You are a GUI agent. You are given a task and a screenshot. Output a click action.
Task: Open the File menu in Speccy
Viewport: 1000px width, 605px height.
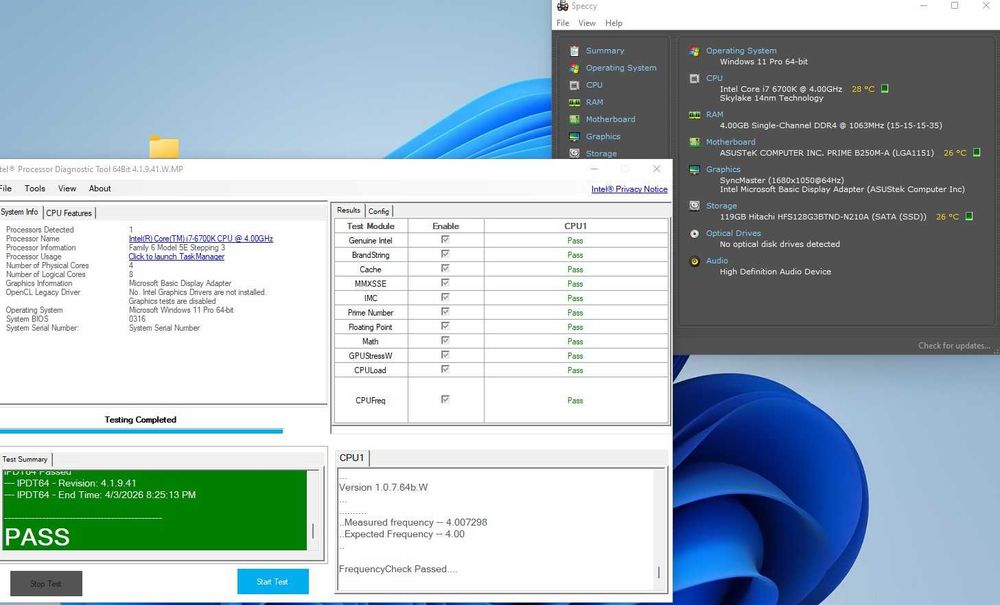[x=562, y=23]
